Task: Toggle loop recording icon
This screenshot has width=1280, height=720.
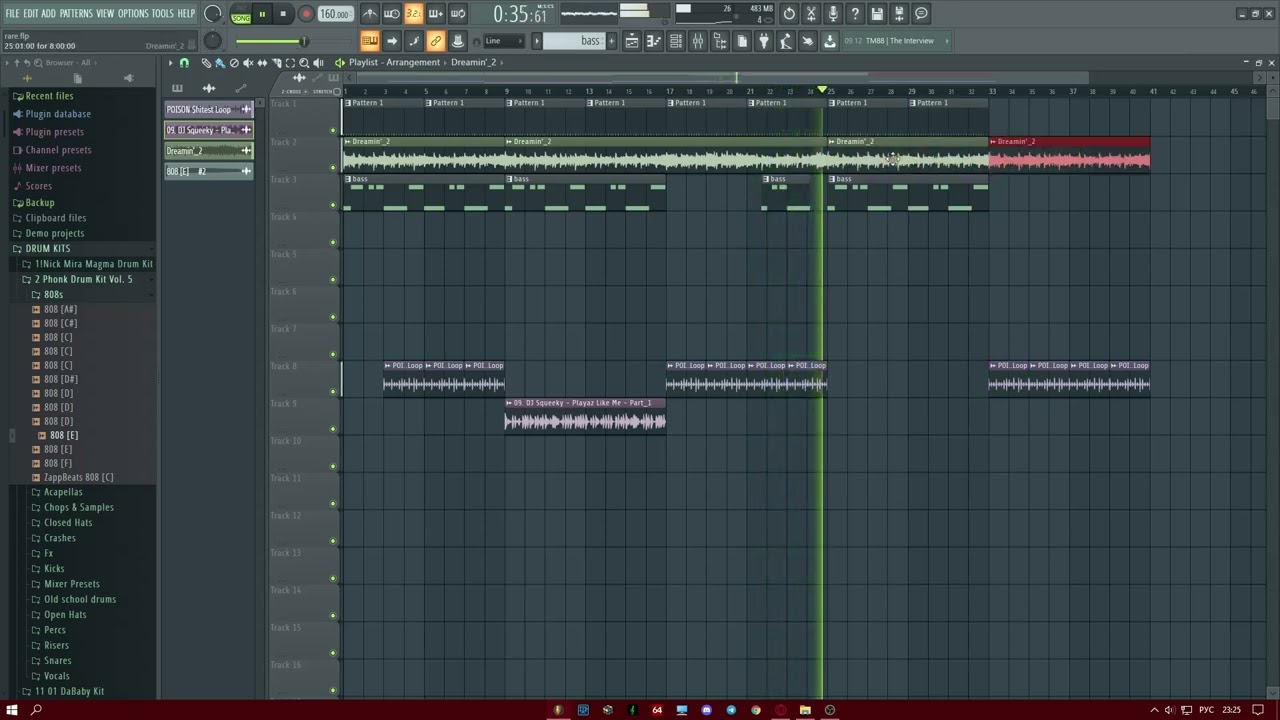Action: pos(458,14)
